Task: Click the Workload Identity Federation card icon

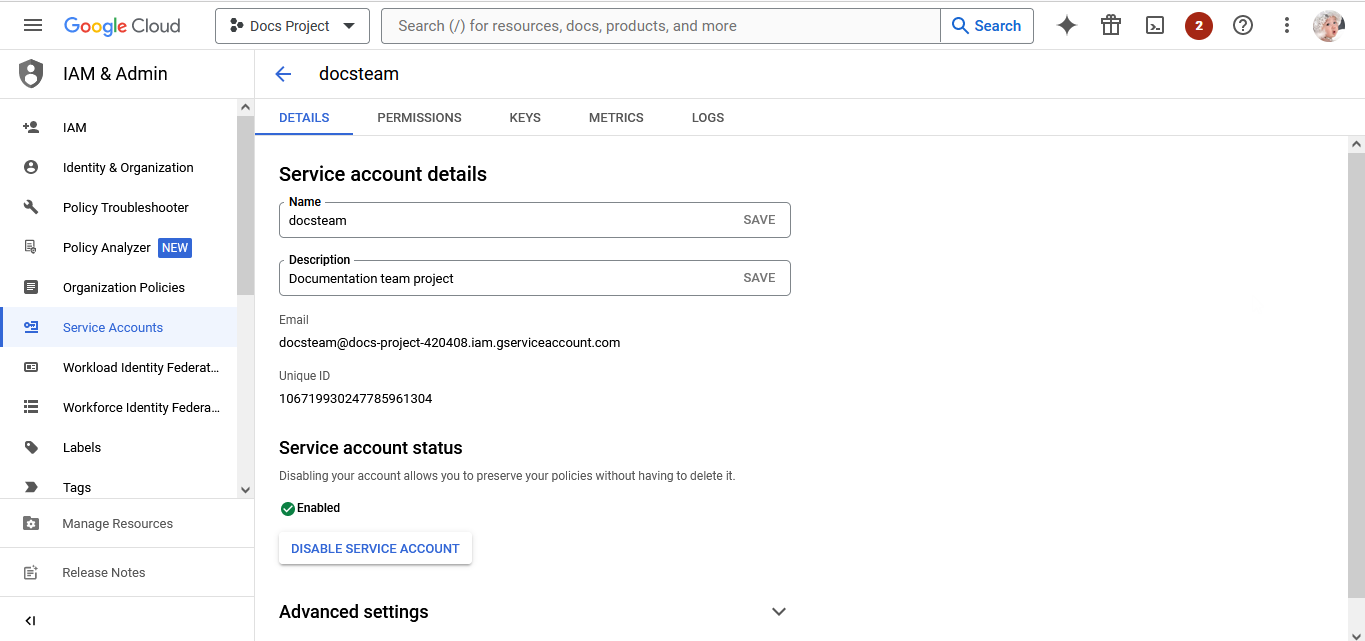Action: pyautogui.click(x=31, y=367)
